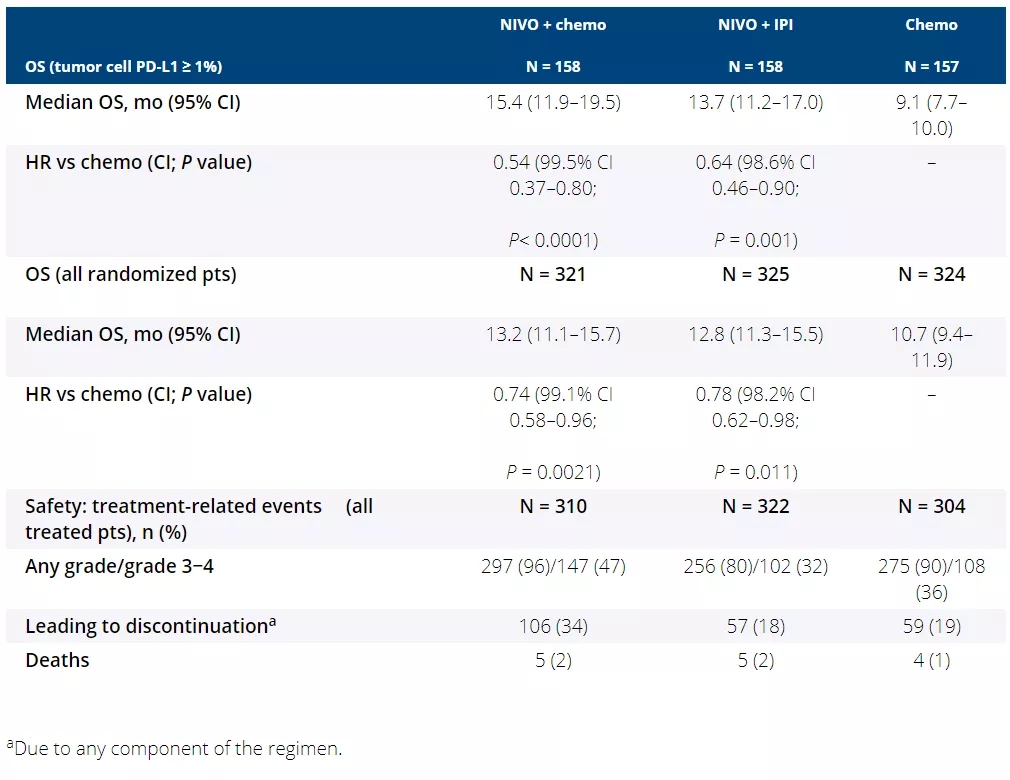Image resolution: width=1010 pixels, height=780 pixels.
Task: Select the OS (tumor cell PD-L1 ≥ 1%) heading
Action: (124, 66)
